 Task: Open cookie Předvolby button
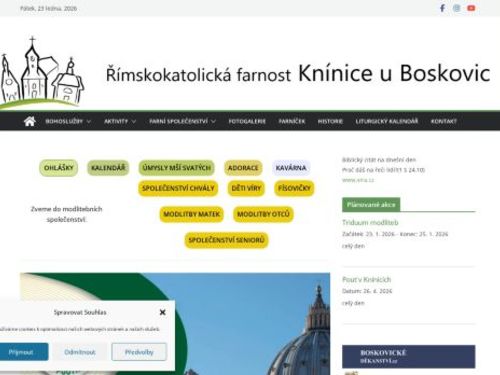click(x=139, y=352)
